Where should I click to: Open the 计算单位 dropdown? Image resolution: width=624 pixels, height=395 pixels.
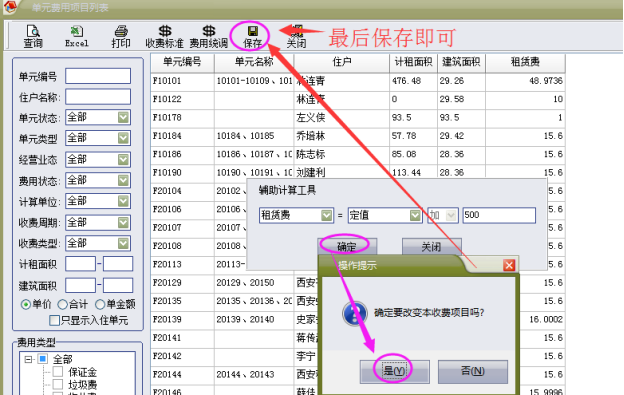[x=123, y=201]
